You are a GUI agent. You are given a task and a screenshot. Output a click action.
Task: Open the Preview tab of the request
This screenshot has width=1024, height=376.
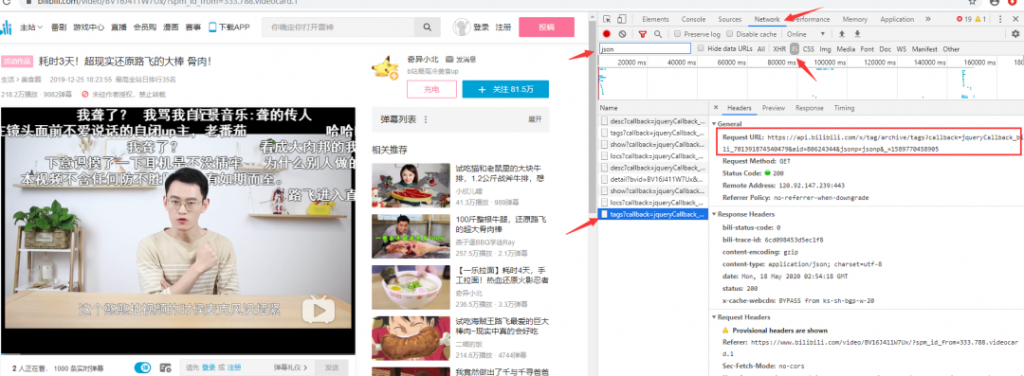[x=773, y=108]
